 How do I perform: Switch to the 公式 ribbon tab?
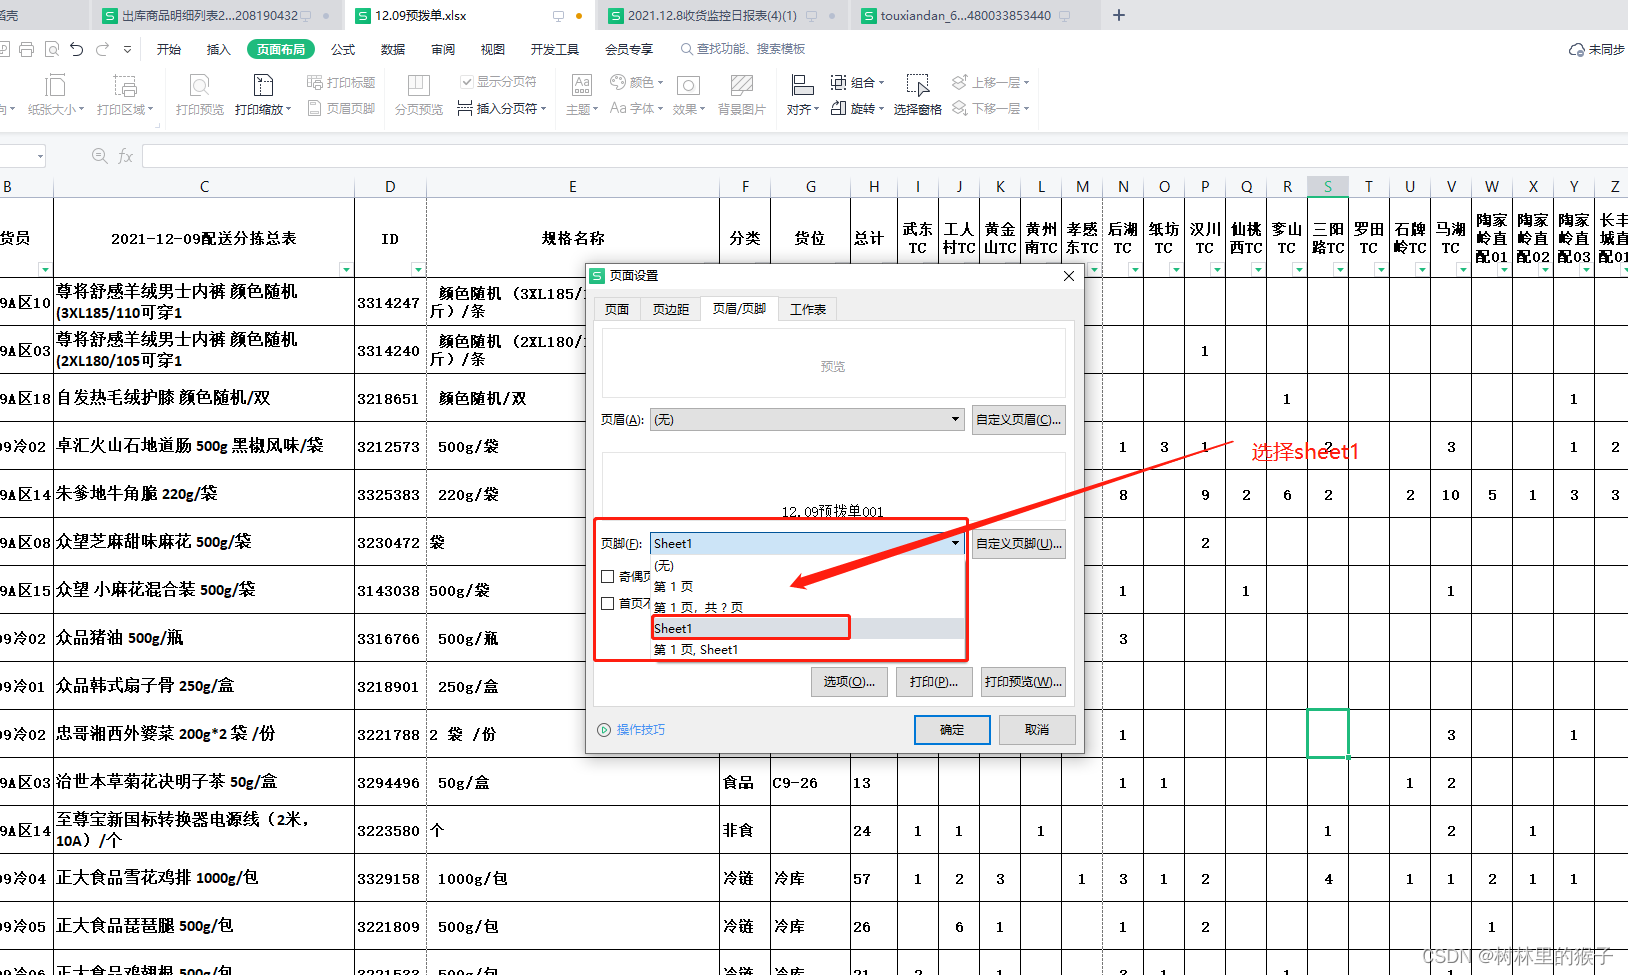[x=343, y=49]
